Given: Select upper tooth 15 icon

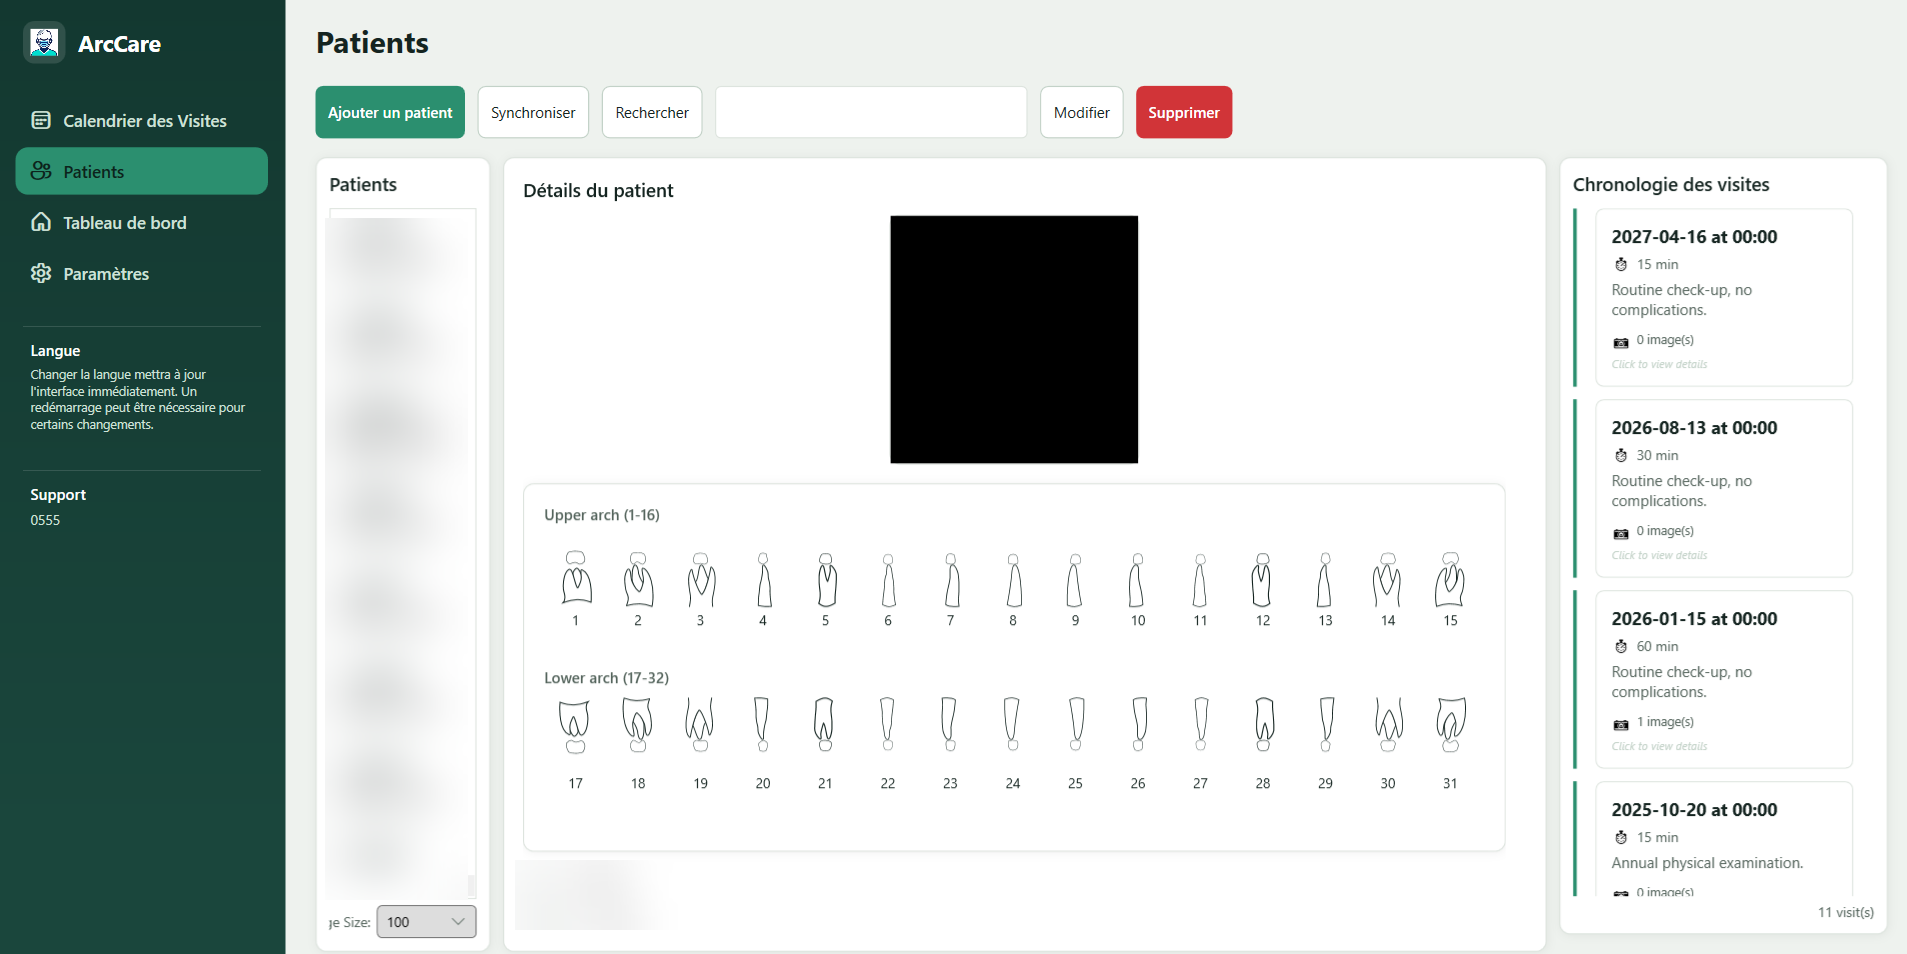Looking at the screenshot, I should click(x=1451, y=579).
